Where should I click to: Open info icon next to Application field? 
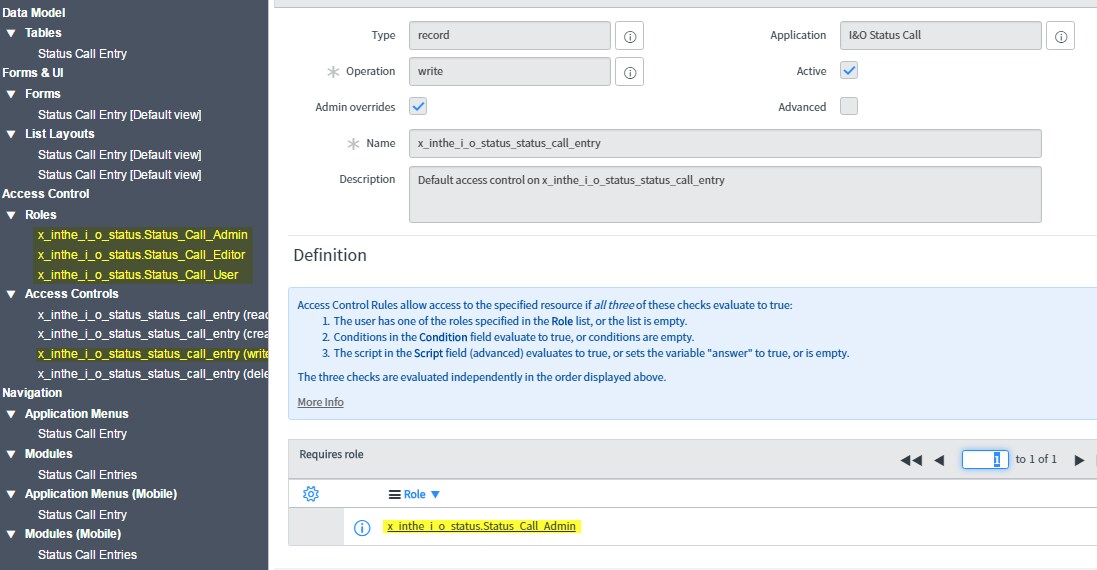[1060, 36]
